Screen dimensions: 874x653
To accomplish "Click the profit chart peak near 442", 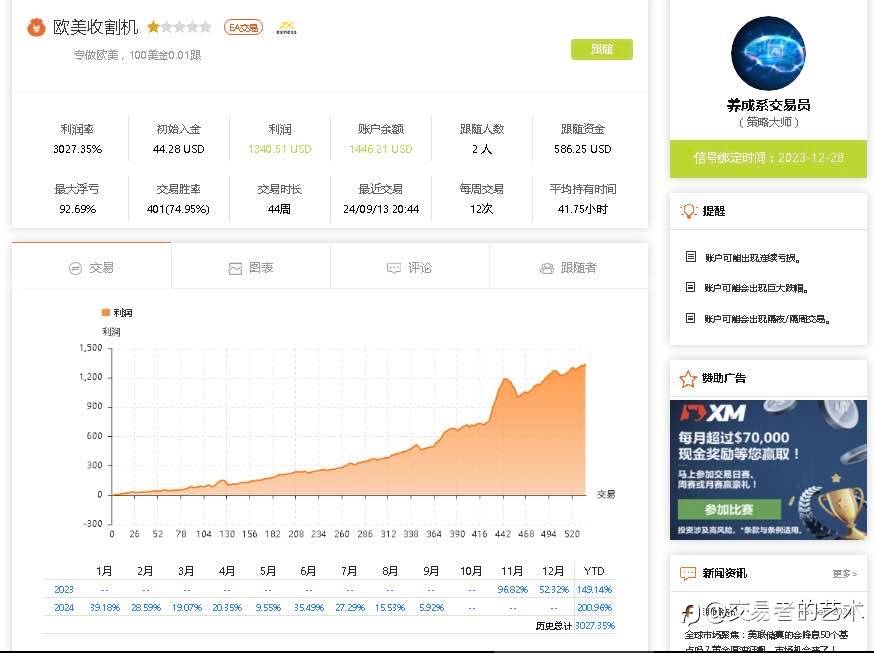I will tap(506, 379).
